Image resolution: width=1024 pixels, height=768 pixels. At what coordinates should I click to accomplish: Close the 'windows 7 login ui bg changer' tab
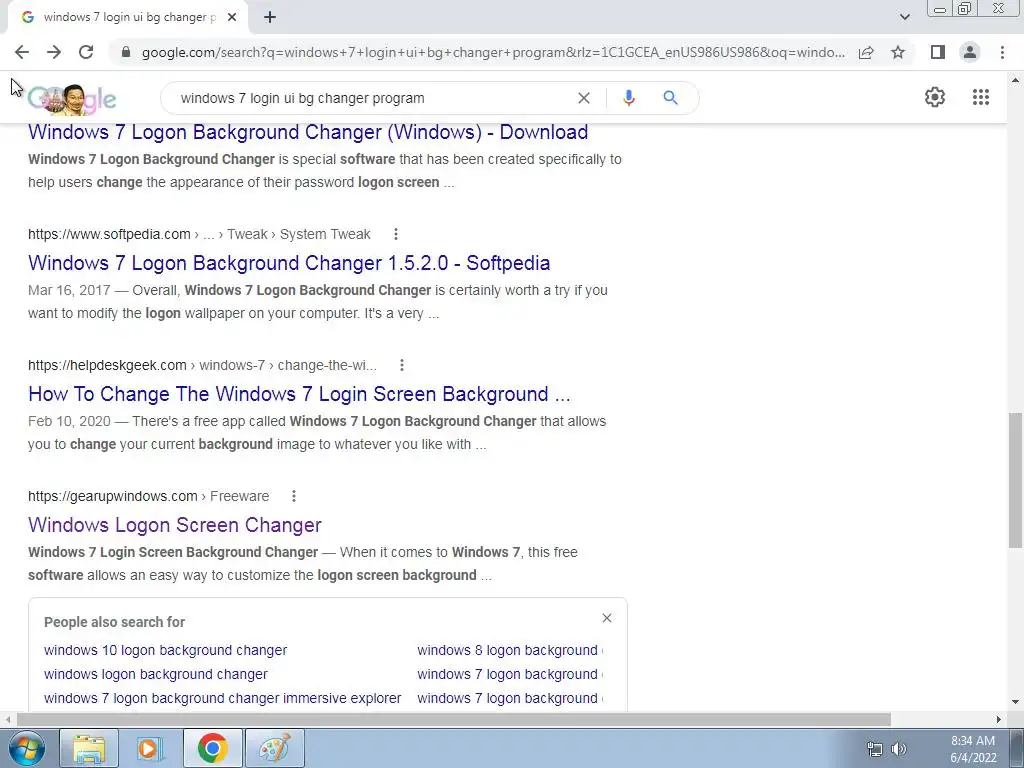232,18
